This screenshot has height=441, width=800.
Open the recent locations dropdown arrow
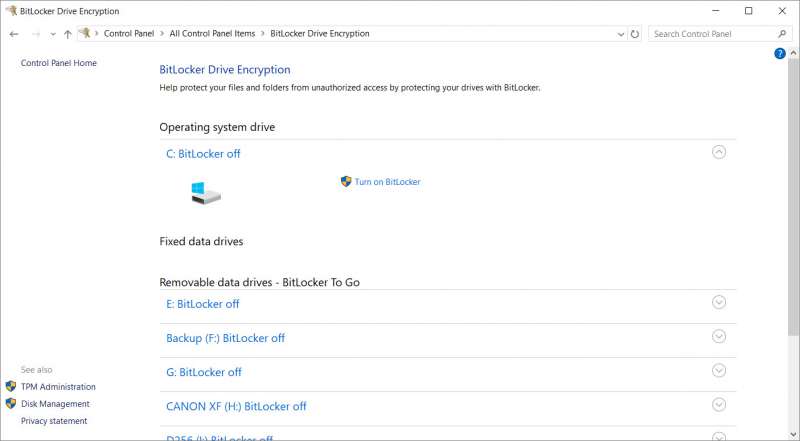pos(53,34)
